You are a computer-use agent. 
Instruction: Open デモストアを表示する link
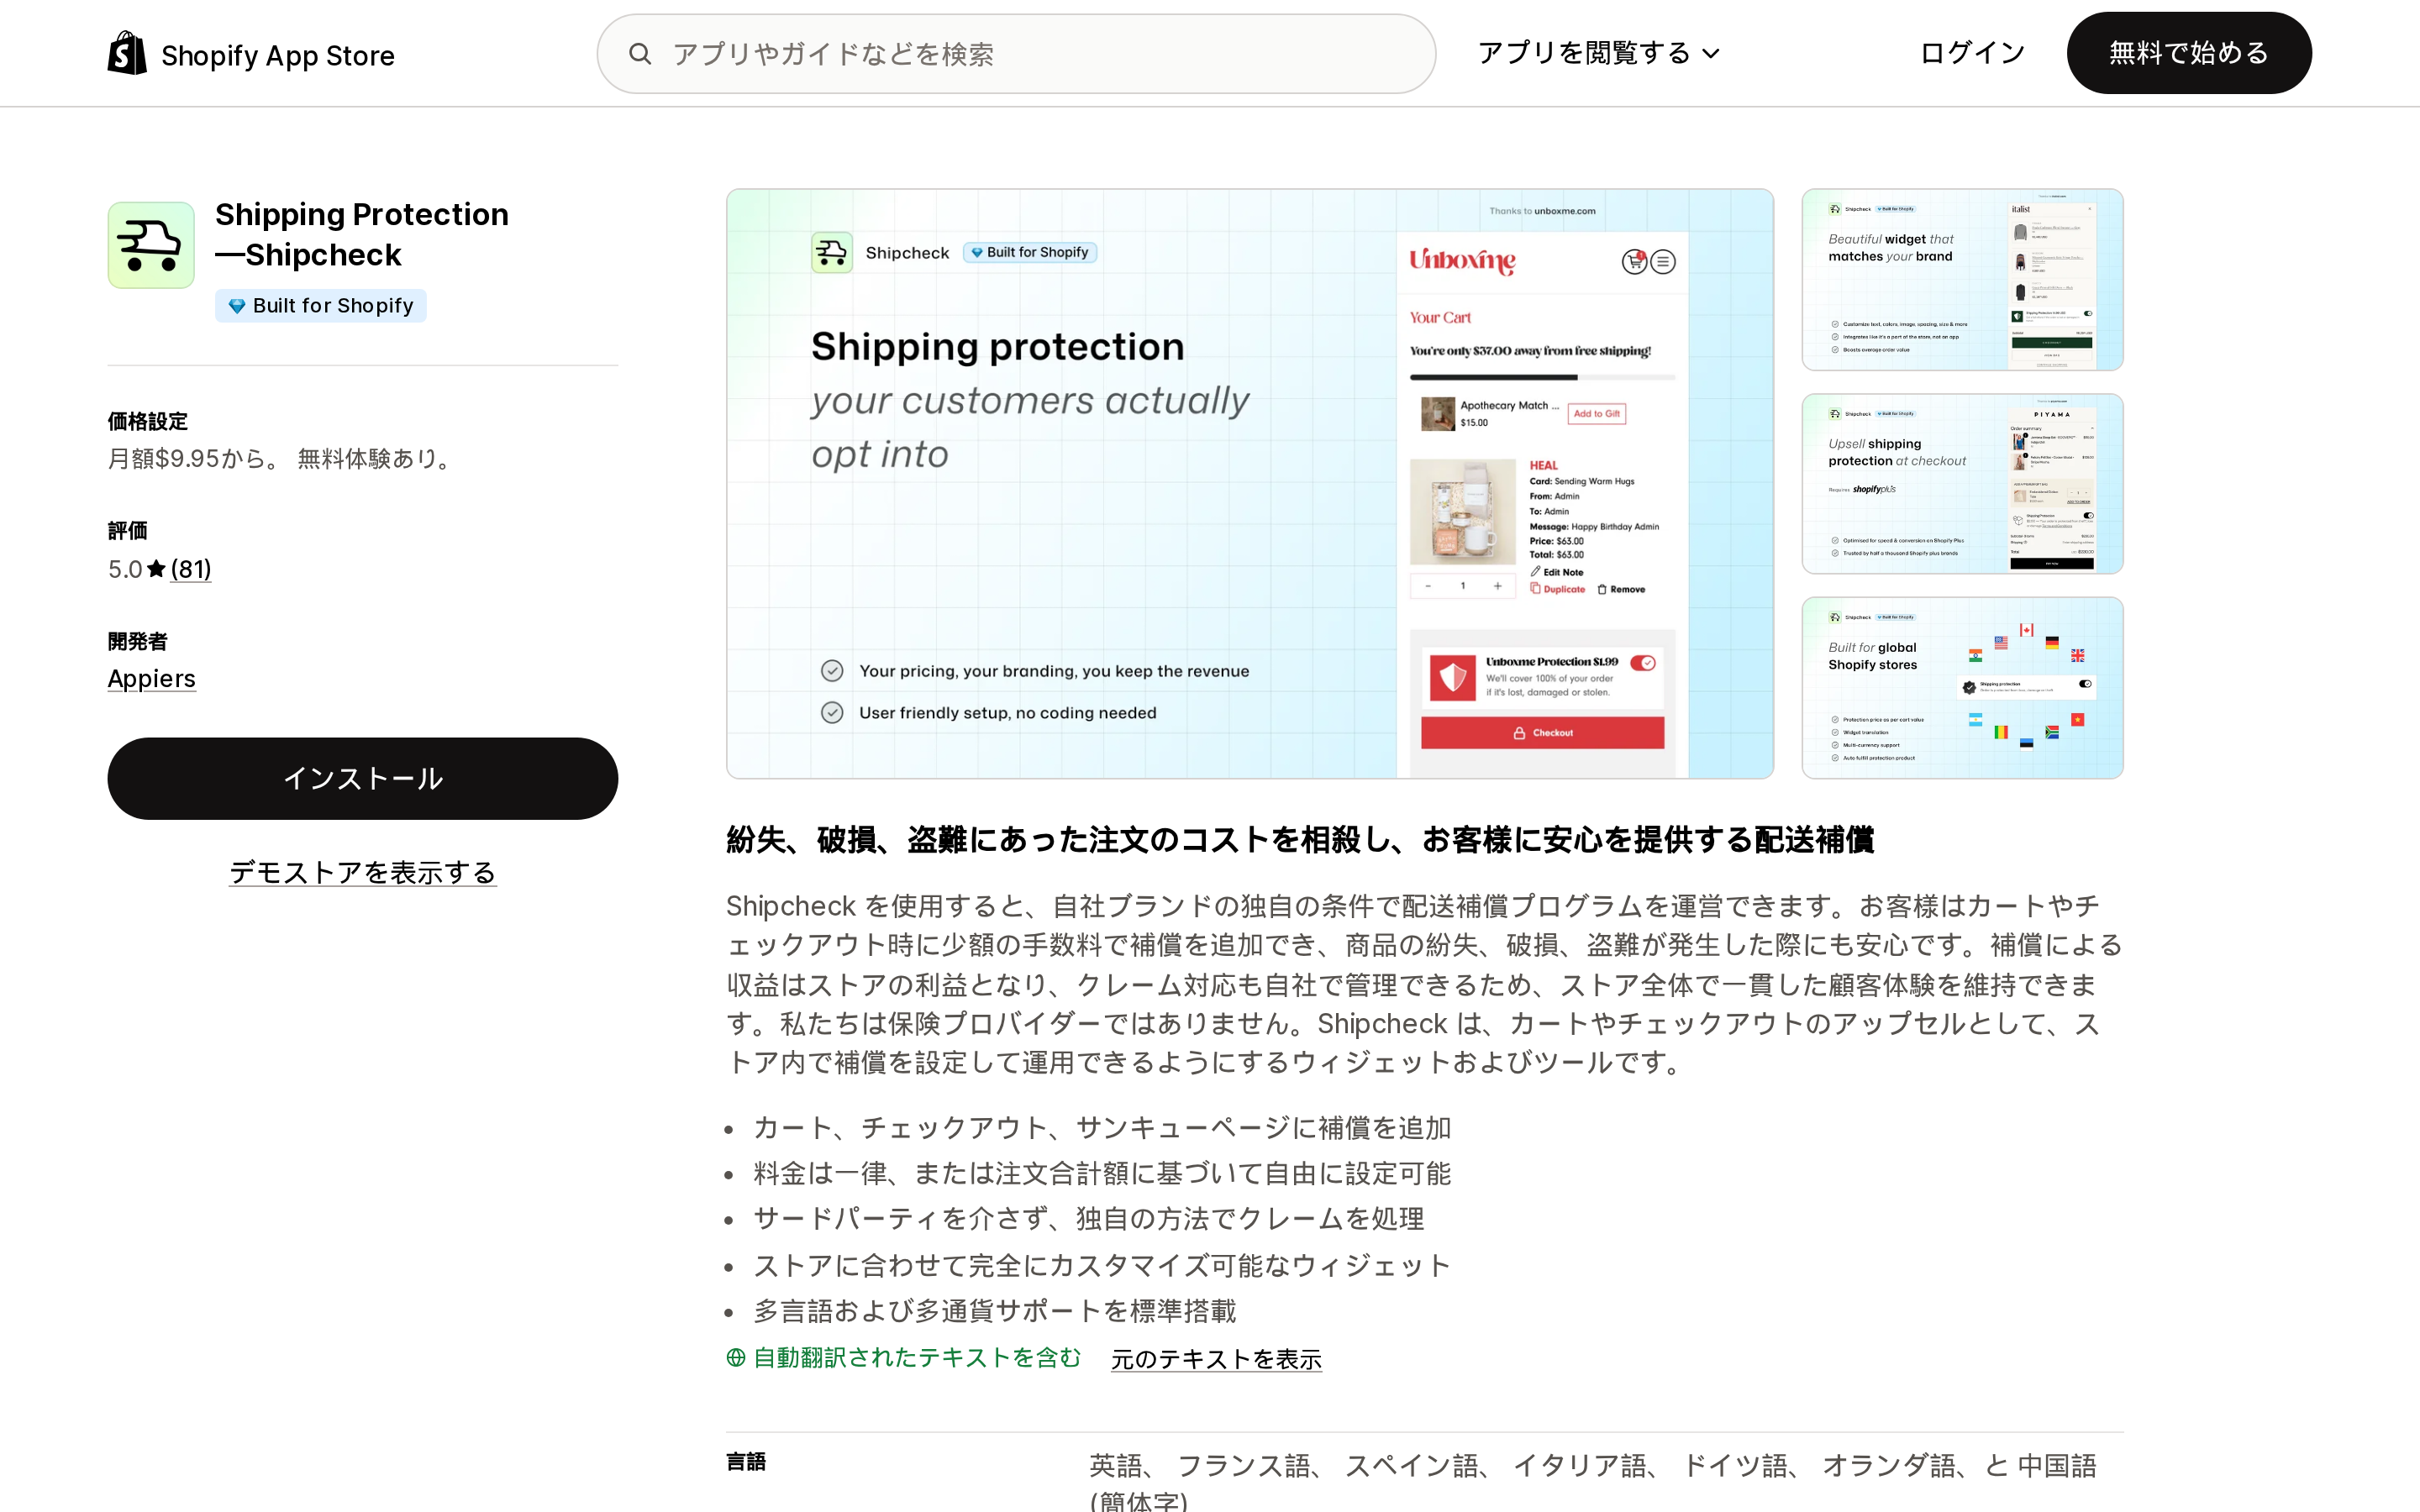tap(363, 873)
